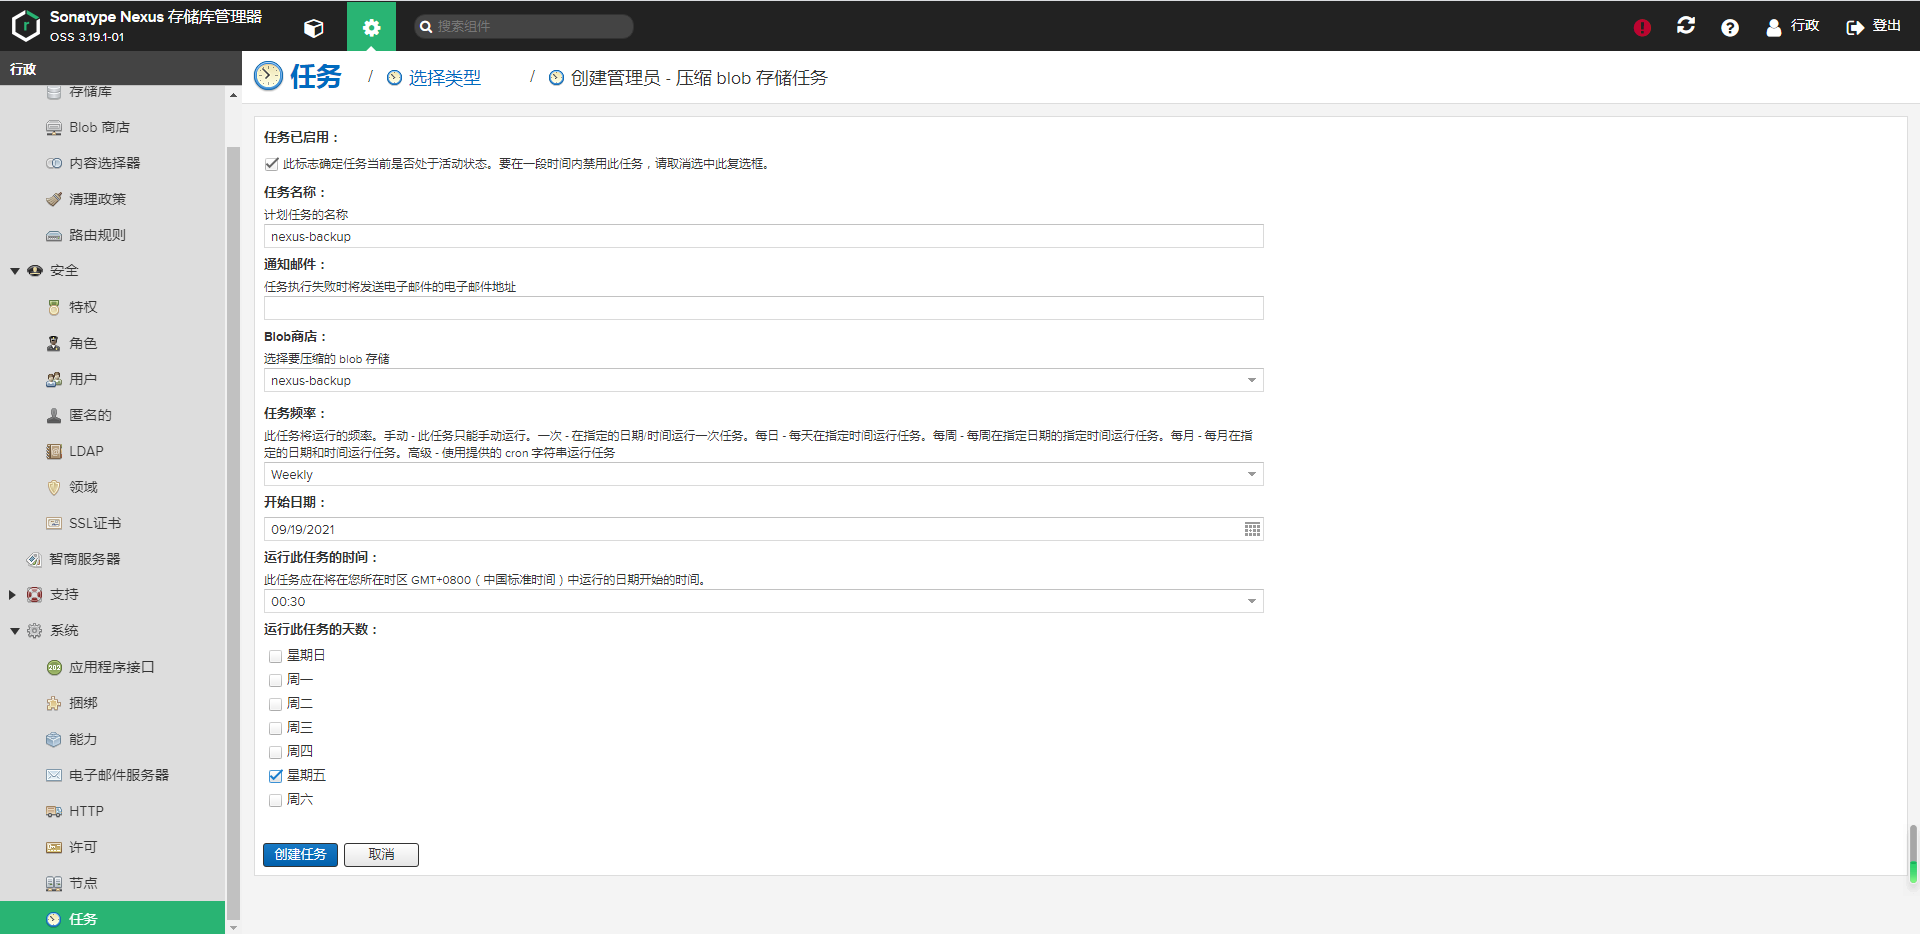
Task: Uncheck the 任务已启用 checkbox
Action: 271,164
